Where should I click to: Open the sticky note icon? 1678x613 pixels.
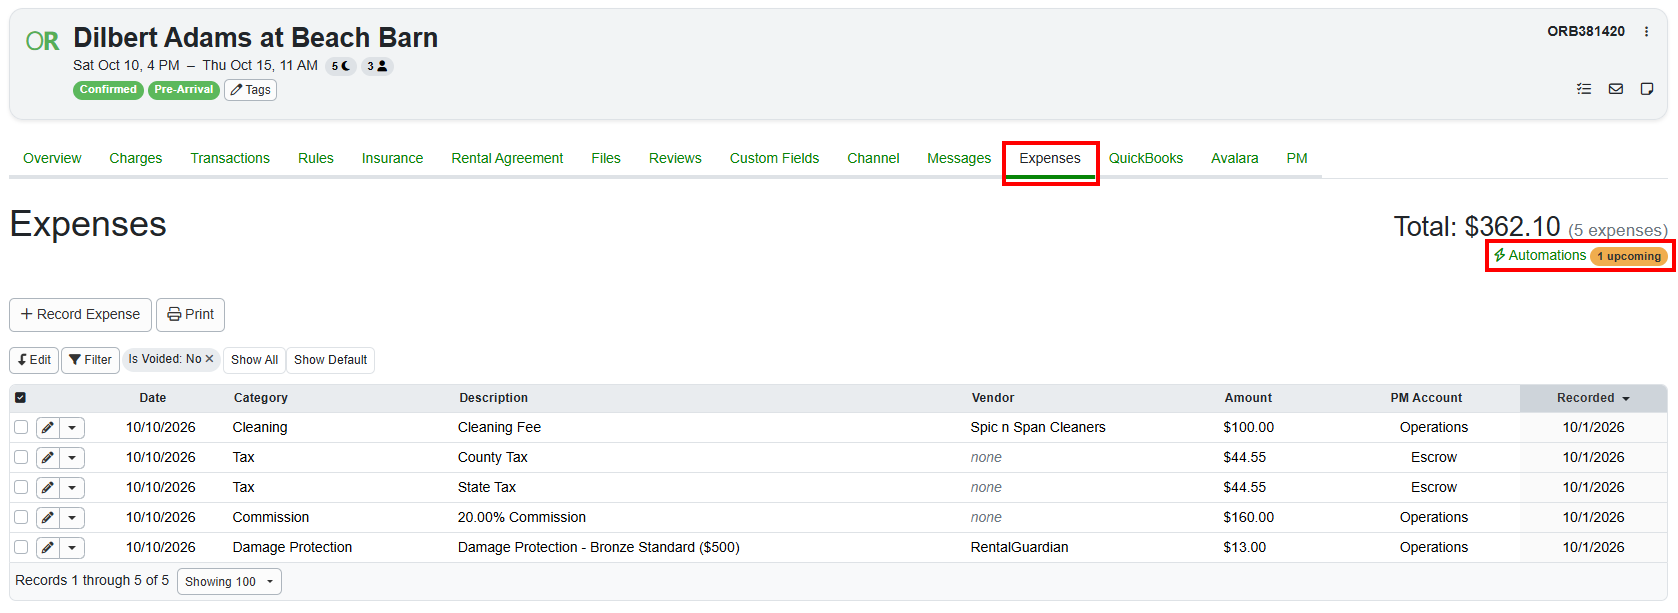click(x=1646, y=89)
